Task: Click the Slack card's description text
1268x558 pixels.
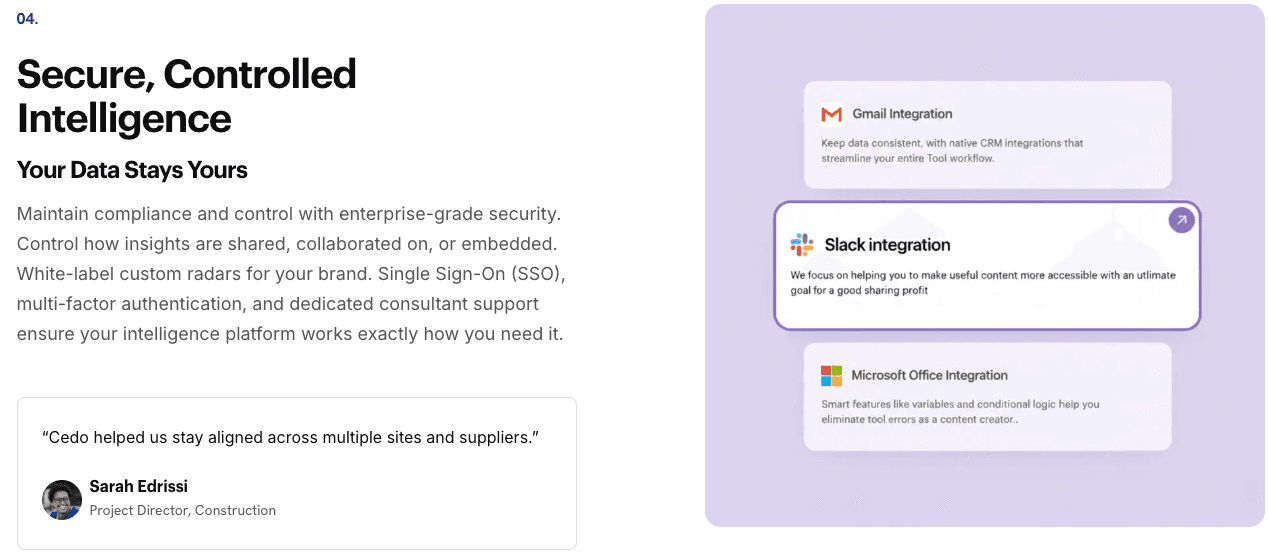Action: [982, 282]
